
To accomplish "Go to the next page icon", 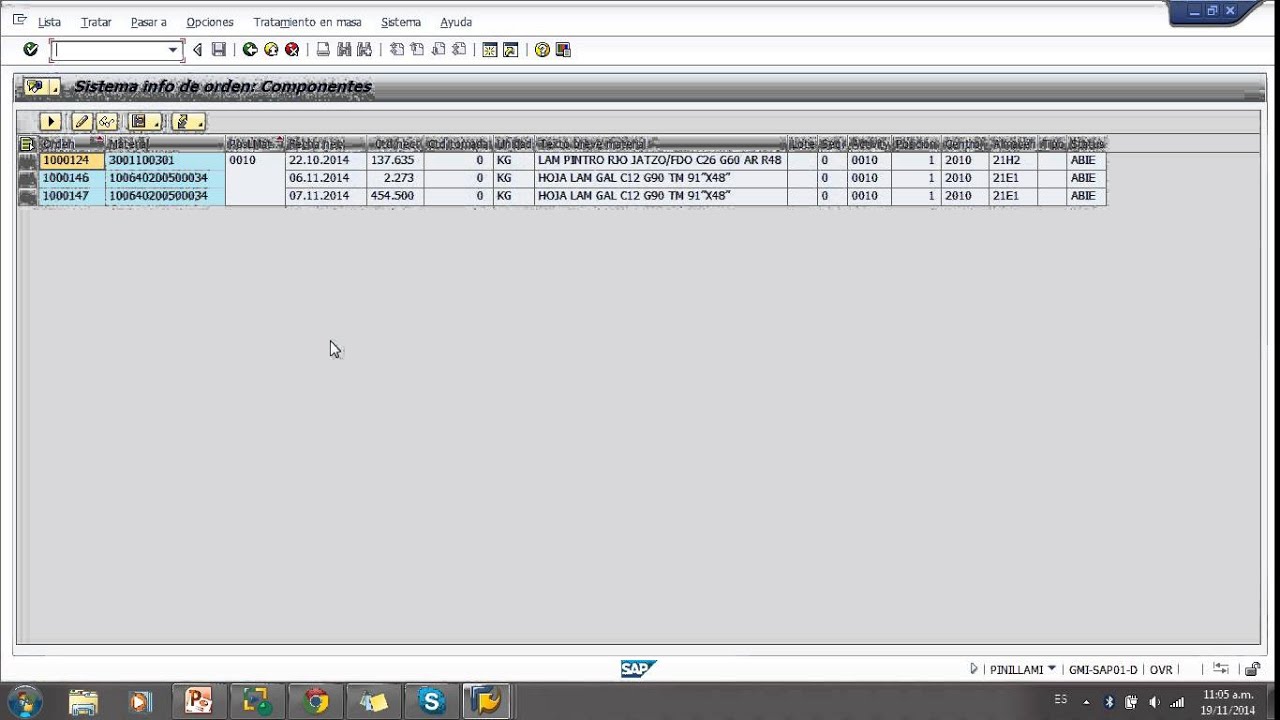I will click(438, 49).
